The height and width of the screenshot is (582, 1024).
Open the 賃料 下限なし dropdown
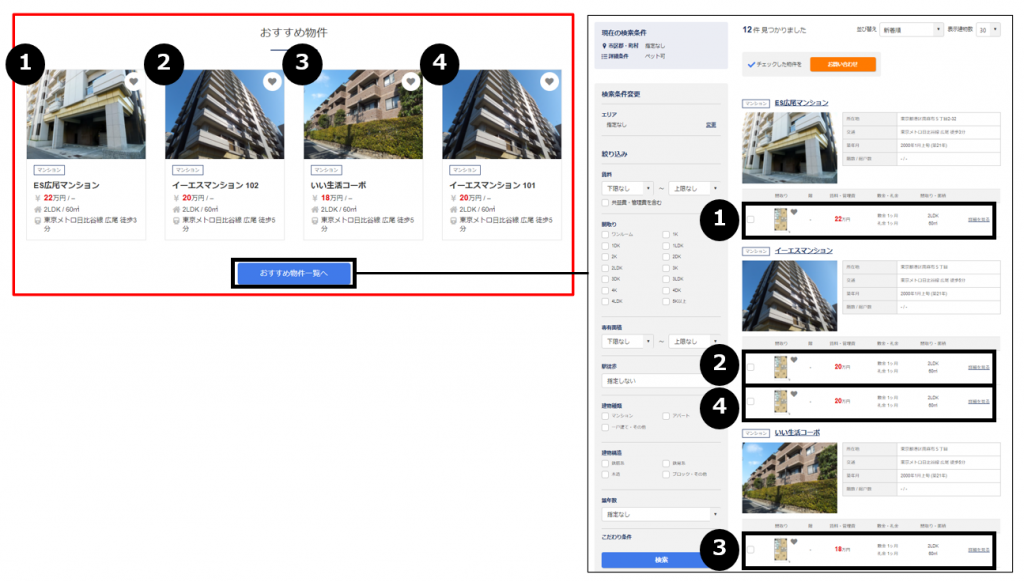(x=625, y=188)
